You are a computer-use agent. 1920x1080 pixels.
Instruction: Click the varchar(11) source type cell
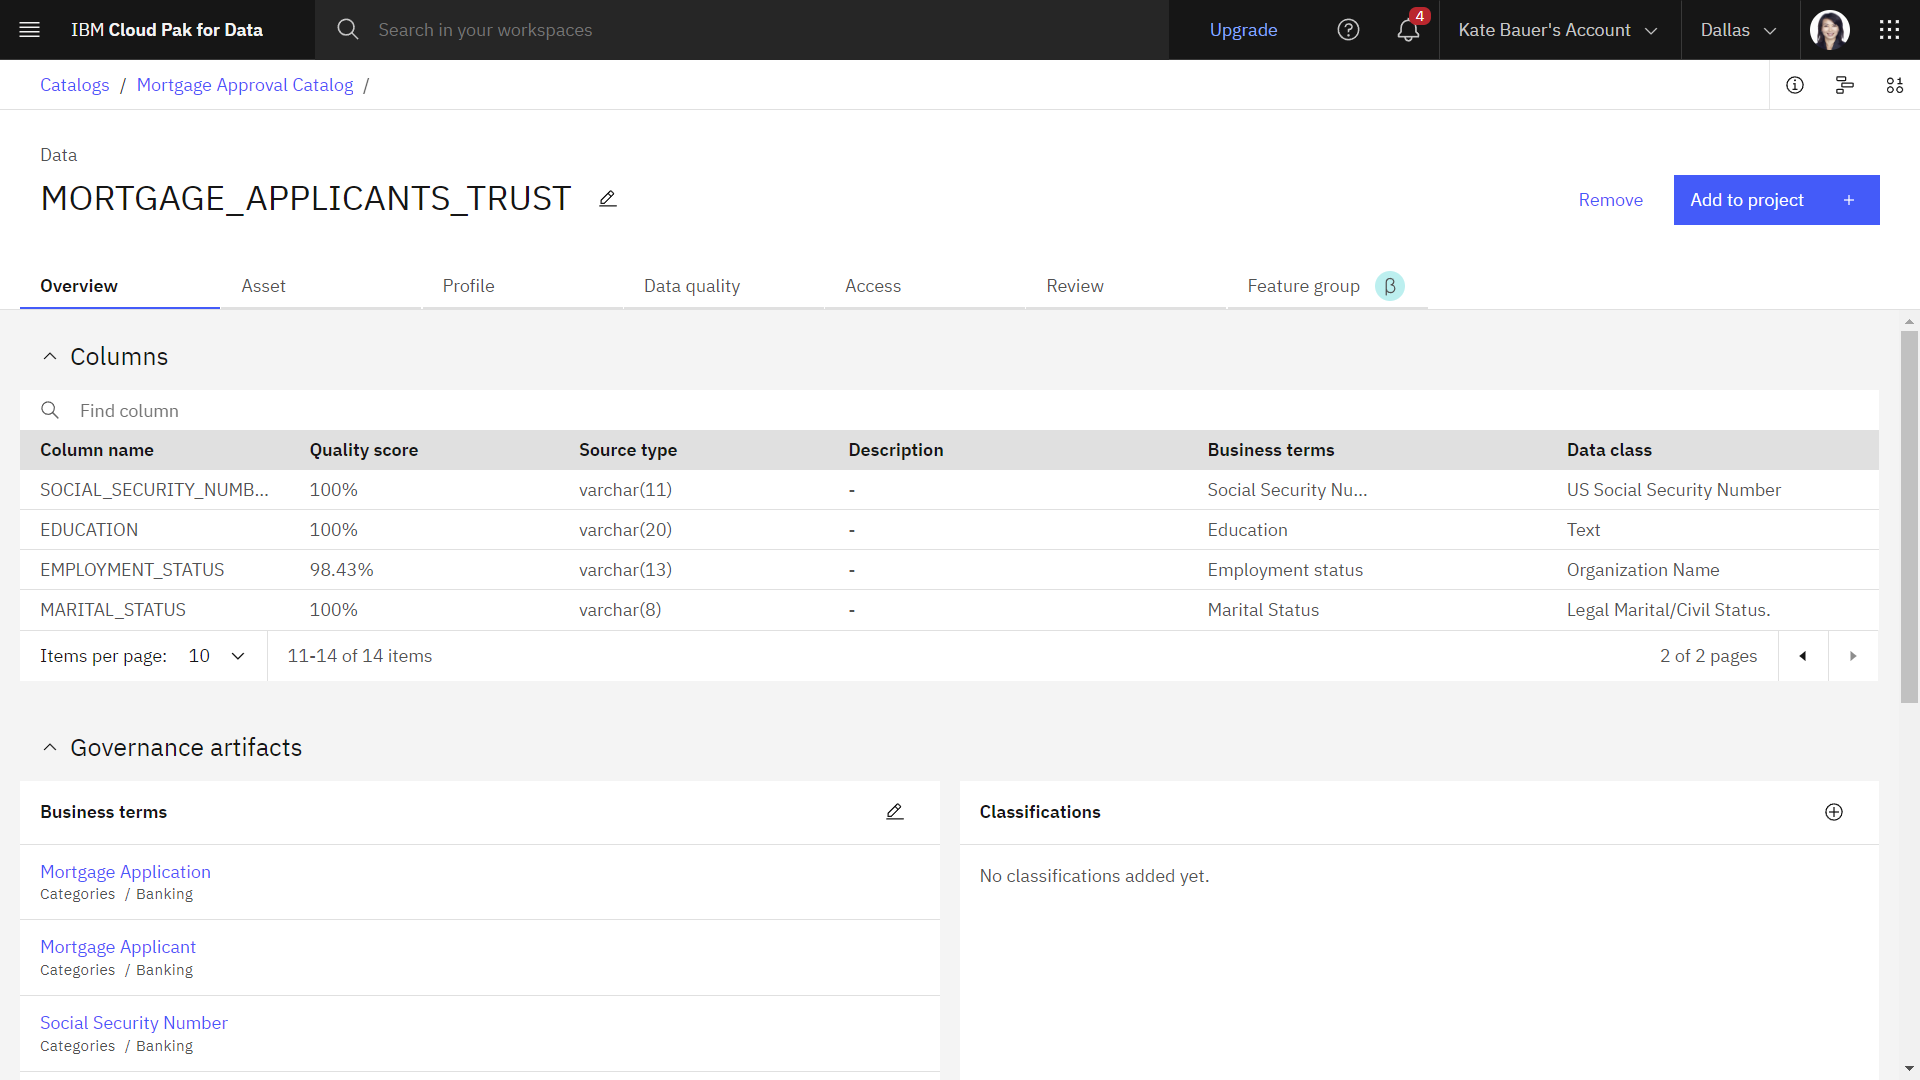(x=625, y=490)
